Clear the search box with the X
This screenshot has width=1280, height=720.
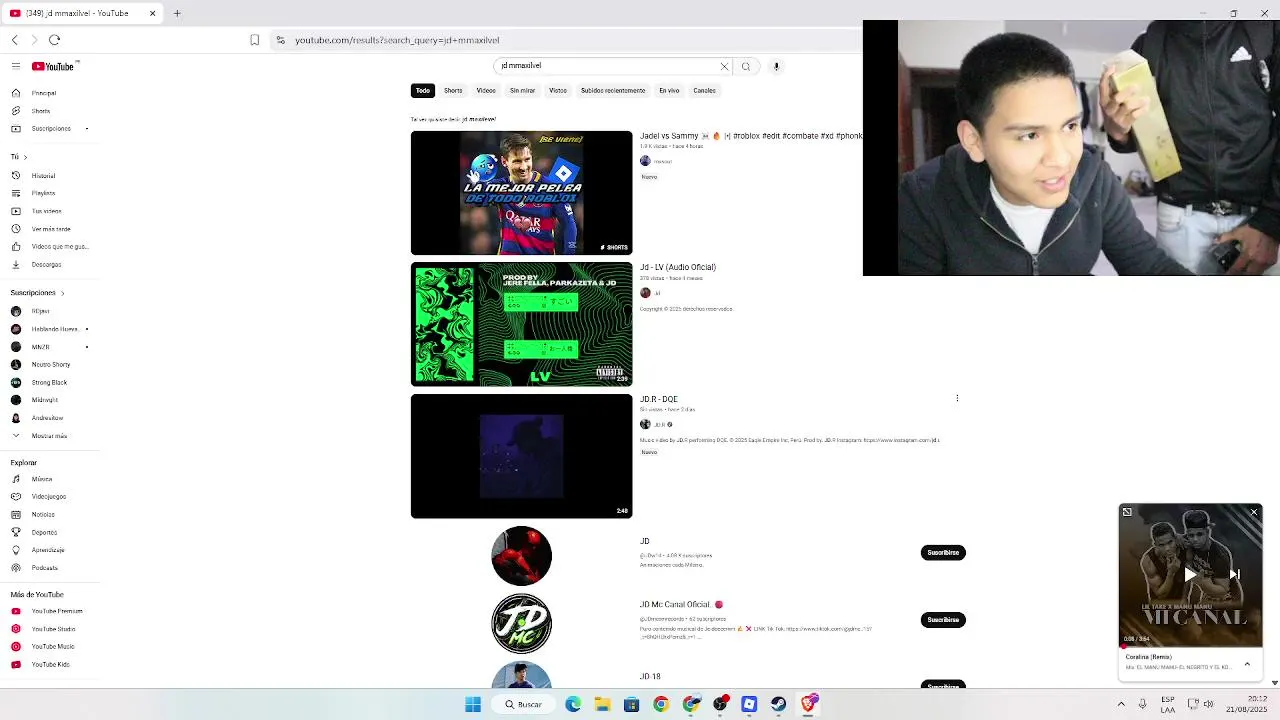(725, 66)
